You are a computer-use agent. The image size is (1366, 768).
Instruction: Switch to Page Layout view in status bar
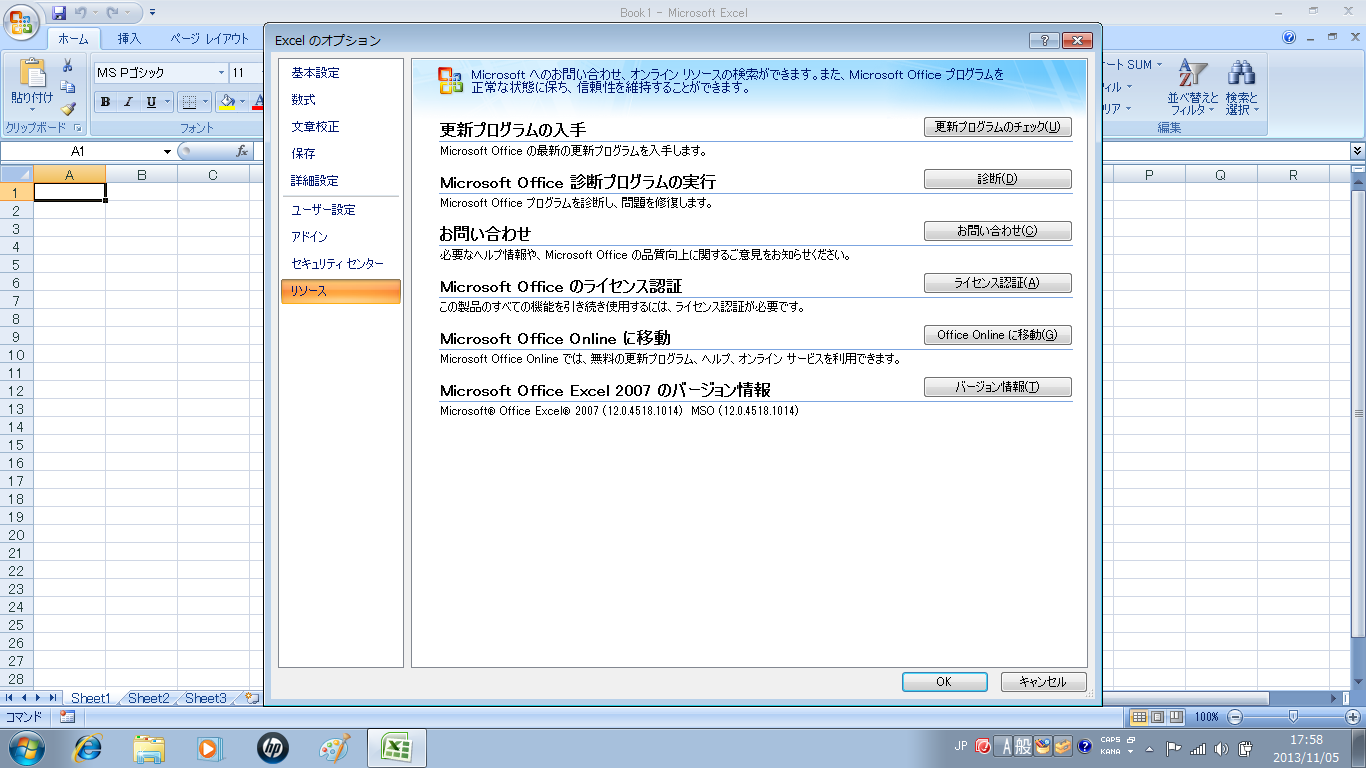(x=1157, y=717)
